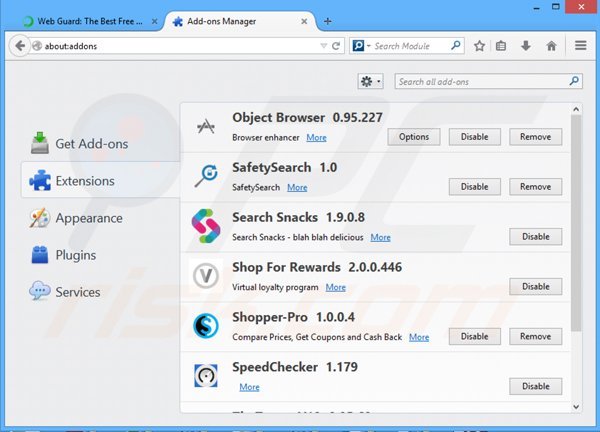600x432 pixels.
Task: Select the Shop For Rewards 2.0.0.446 title
Action: pos(317,267)
